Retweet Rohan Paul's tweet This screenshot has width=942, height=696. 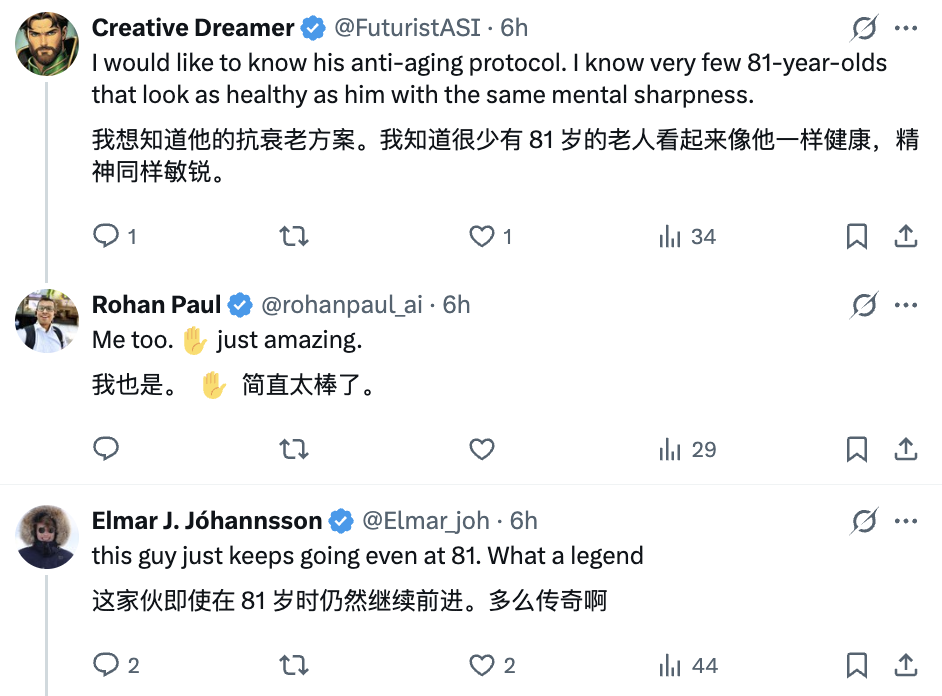294,449
